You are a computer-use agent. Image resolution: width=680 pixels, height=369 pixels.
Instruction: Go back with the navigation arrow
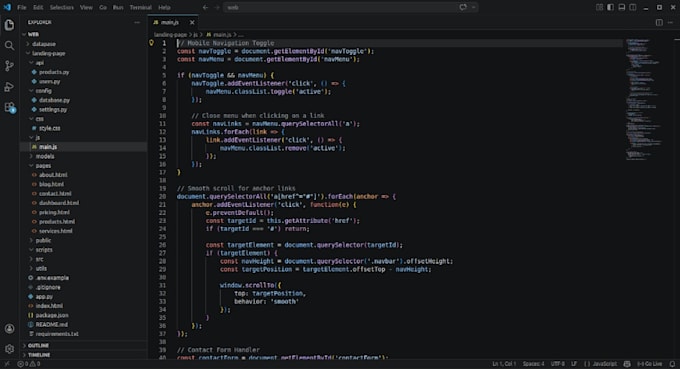205,7
